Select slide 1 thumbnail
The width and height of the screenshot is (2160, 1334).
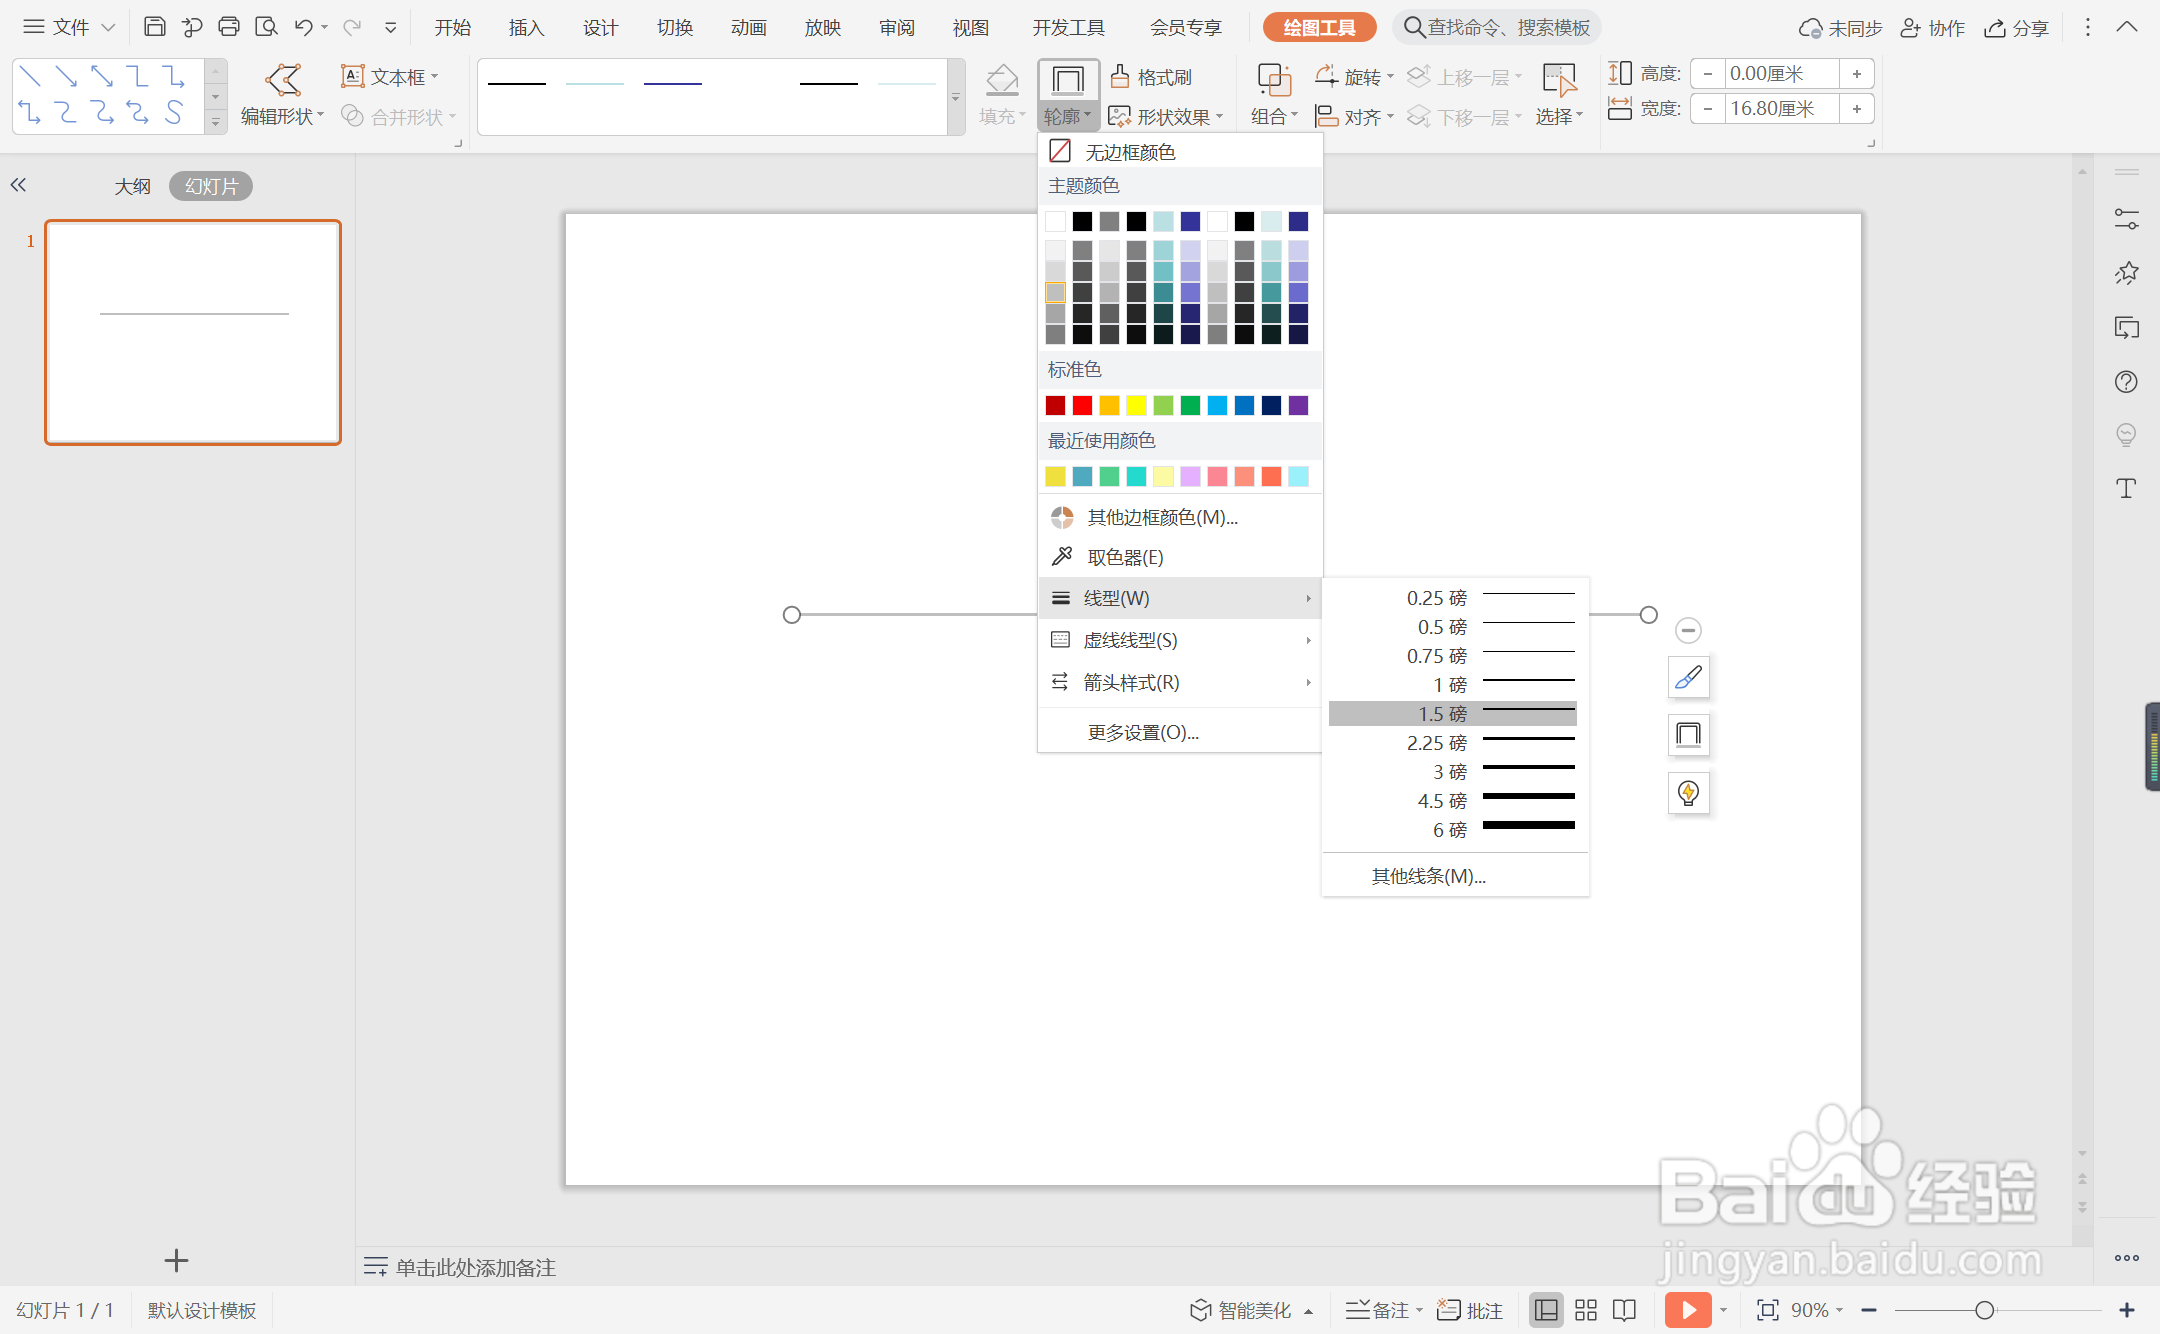pyautogui.click(x=193, y=332)
